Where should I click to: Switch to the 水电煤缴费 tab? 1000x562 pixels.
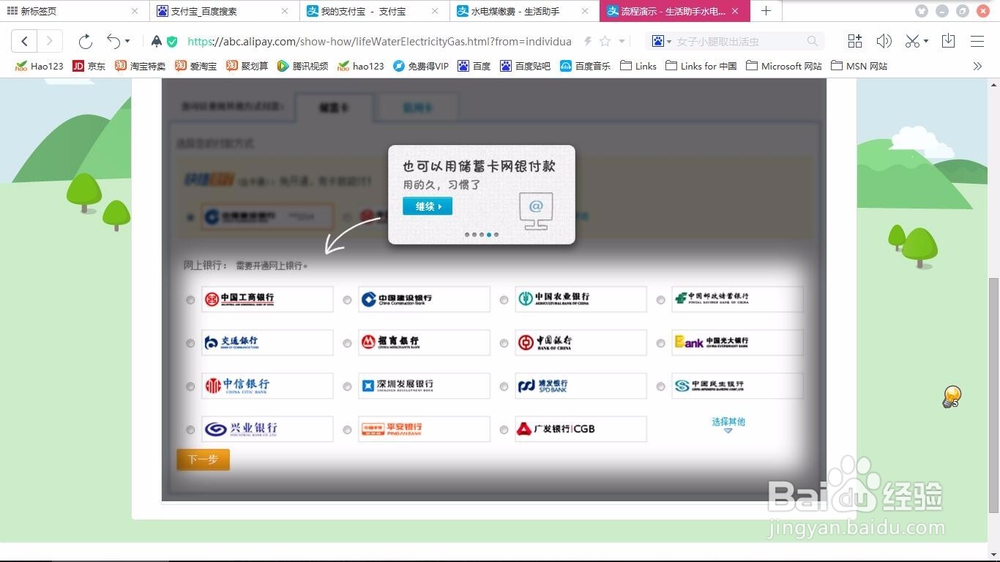click(x=523, y=11)
